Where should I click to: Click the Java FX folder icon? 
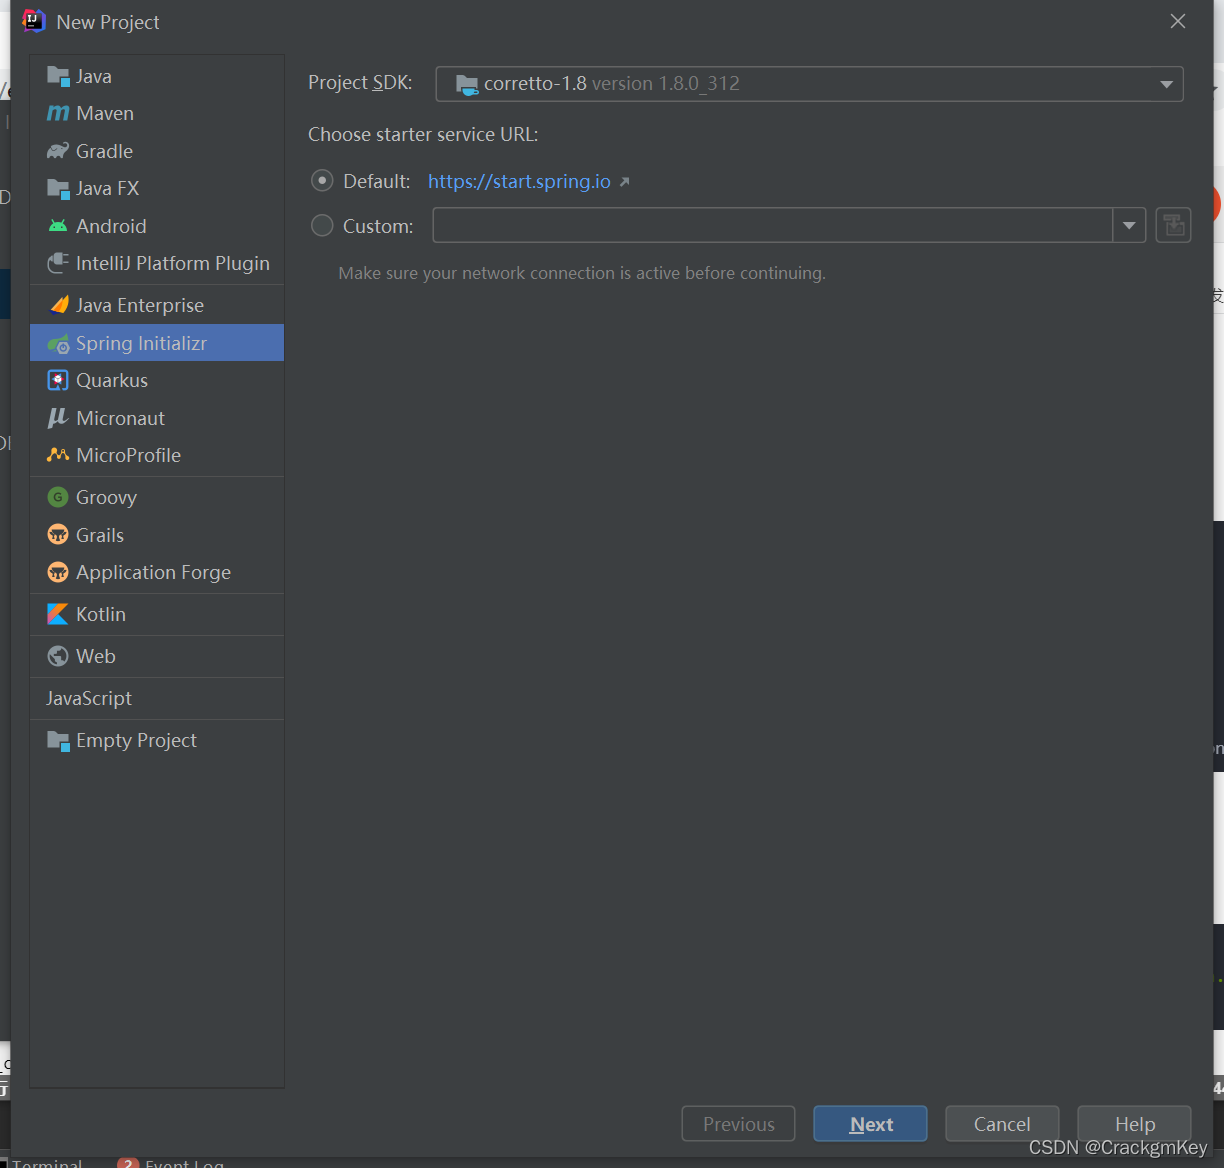coord(58,188)
